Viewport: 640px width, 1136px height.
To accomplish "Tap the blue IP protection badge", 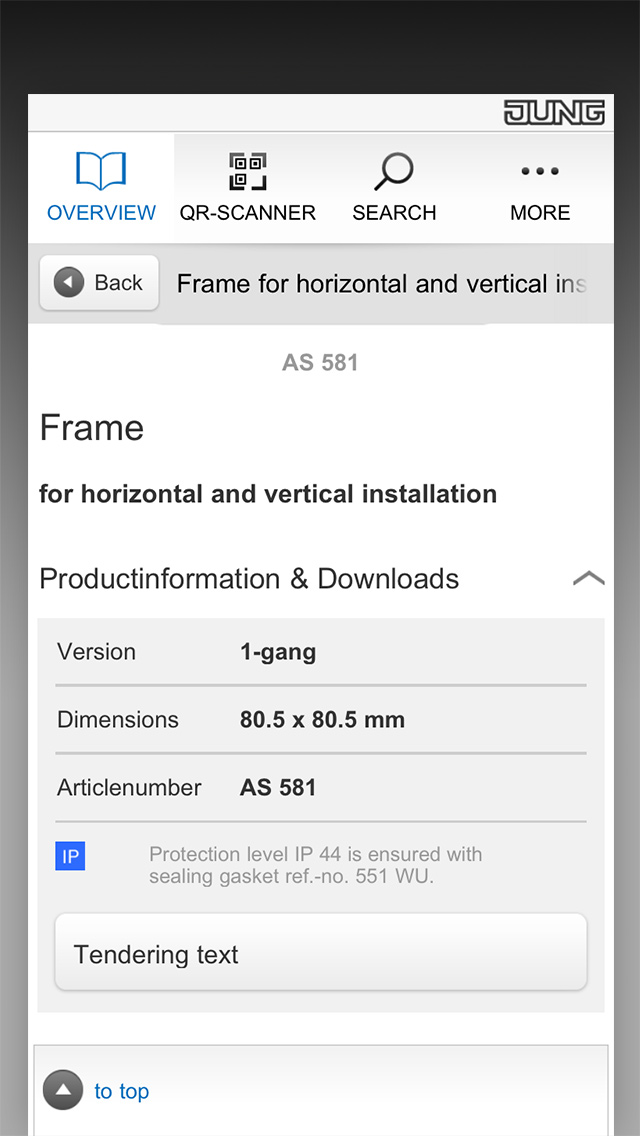I will (70, 856).
